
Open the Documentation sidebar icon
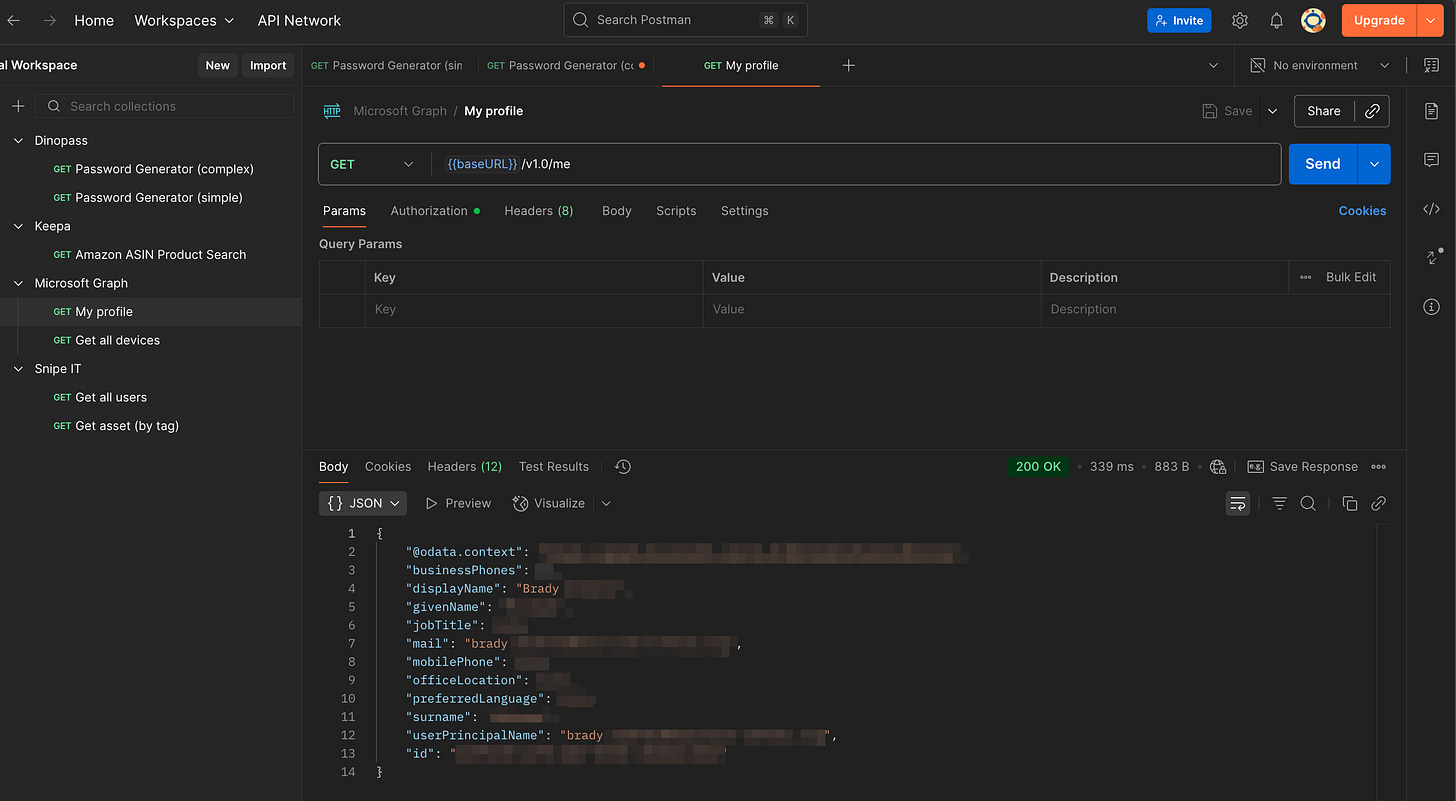pyautogui.click(x=1432, y=111)
